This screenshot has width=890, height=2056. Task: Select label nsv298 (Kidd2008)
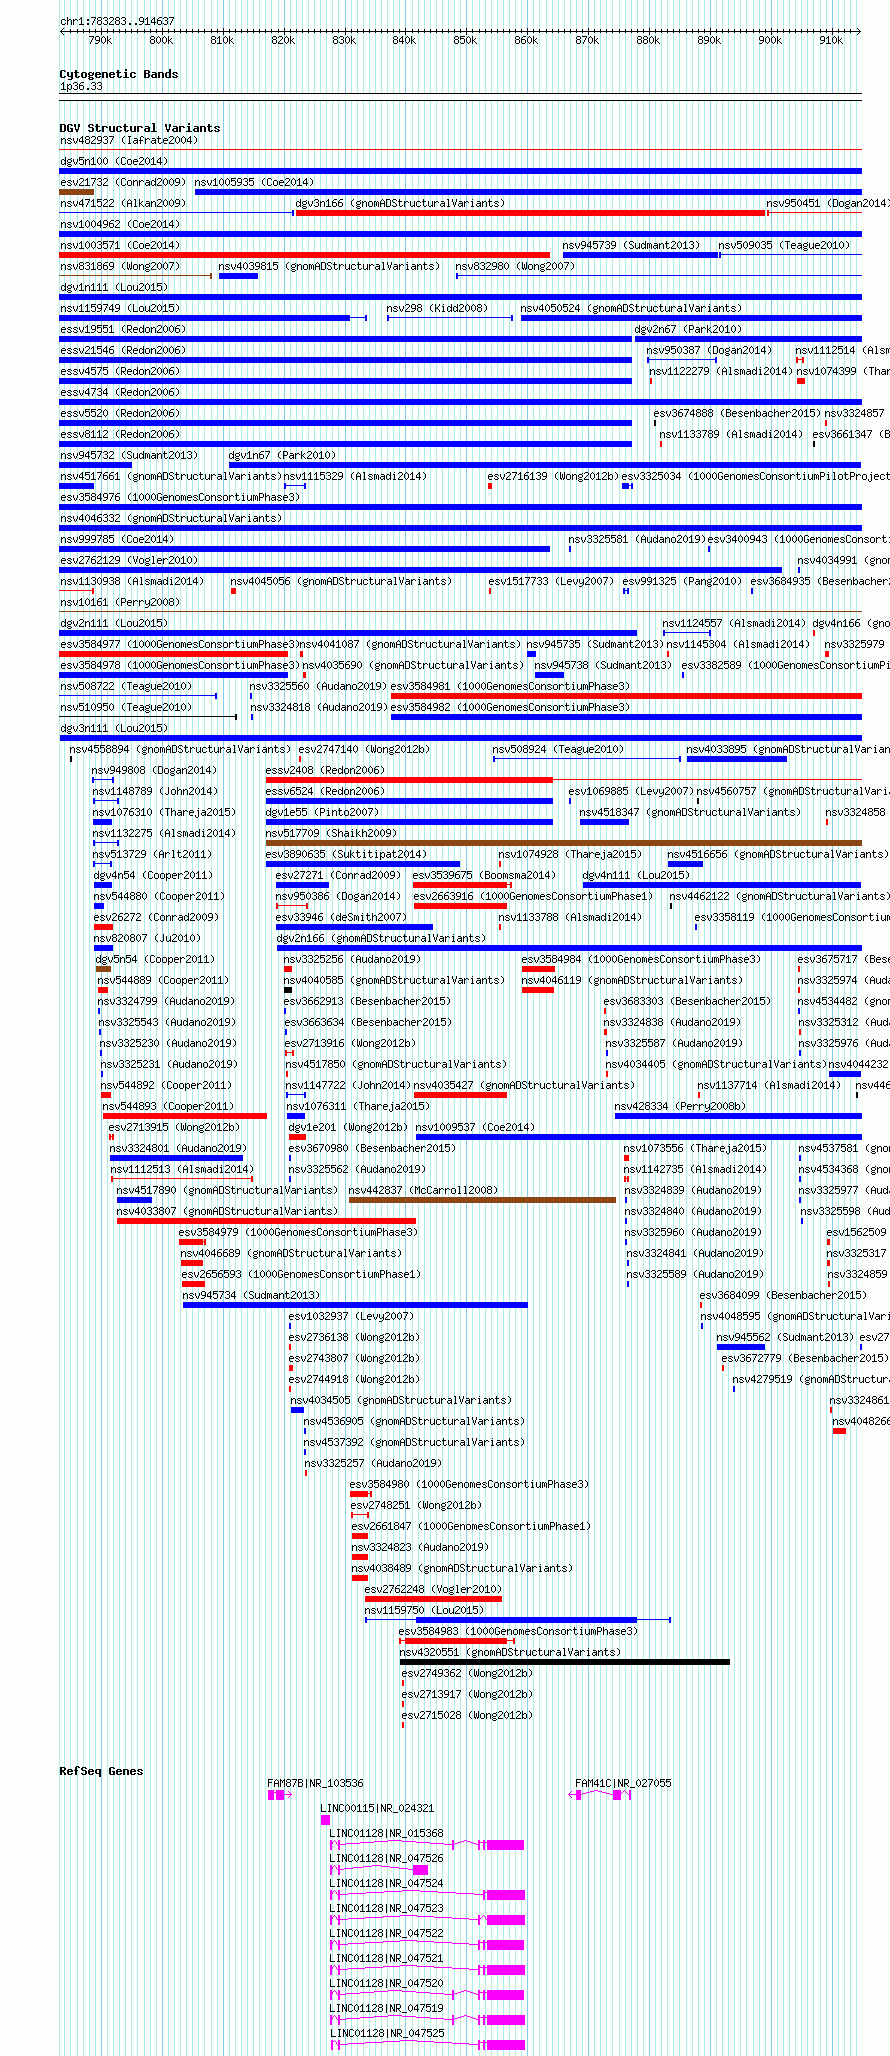(x=437, y=308)
